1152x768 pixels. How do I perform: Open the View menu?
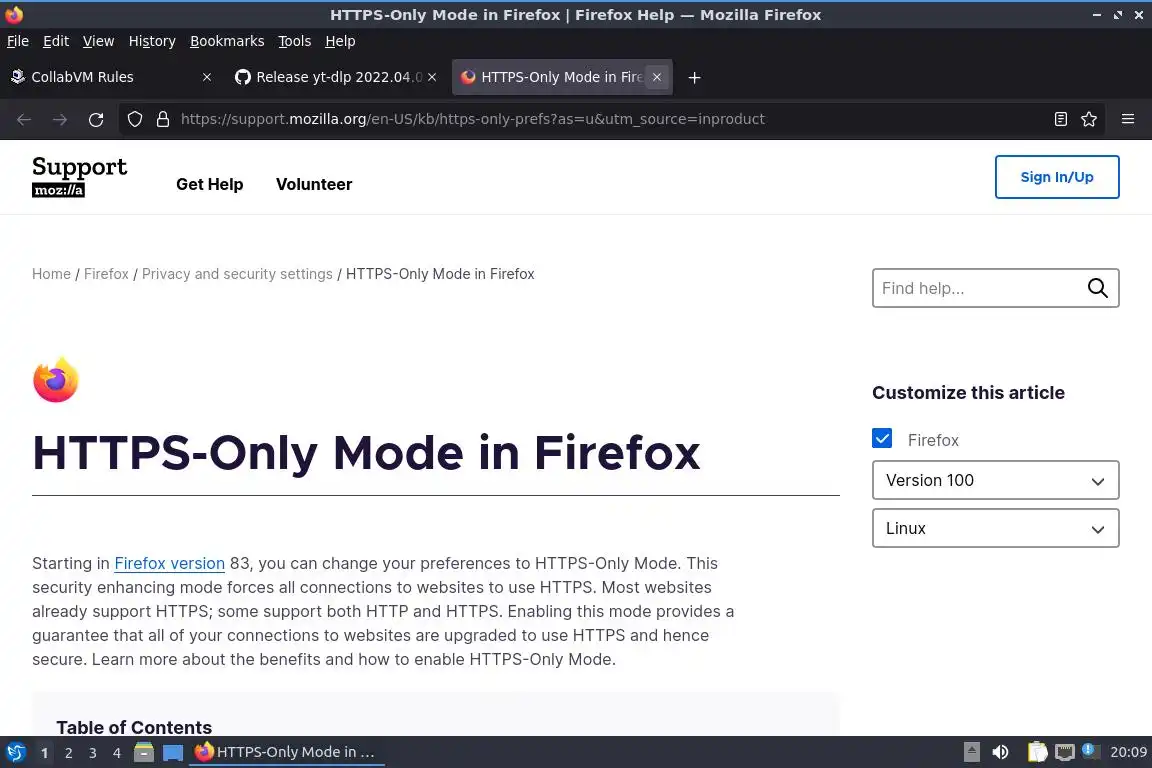pyautogui.click(x=98, y=41)
